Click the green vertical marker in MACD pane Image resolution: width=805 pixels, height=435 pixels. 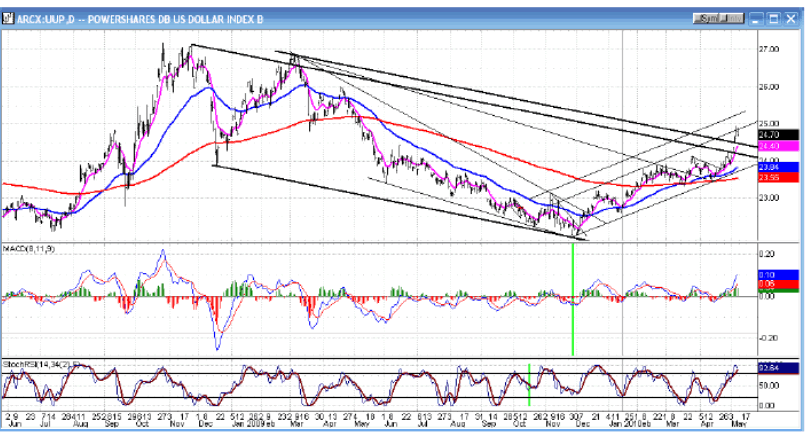click(x=573, y=299)
